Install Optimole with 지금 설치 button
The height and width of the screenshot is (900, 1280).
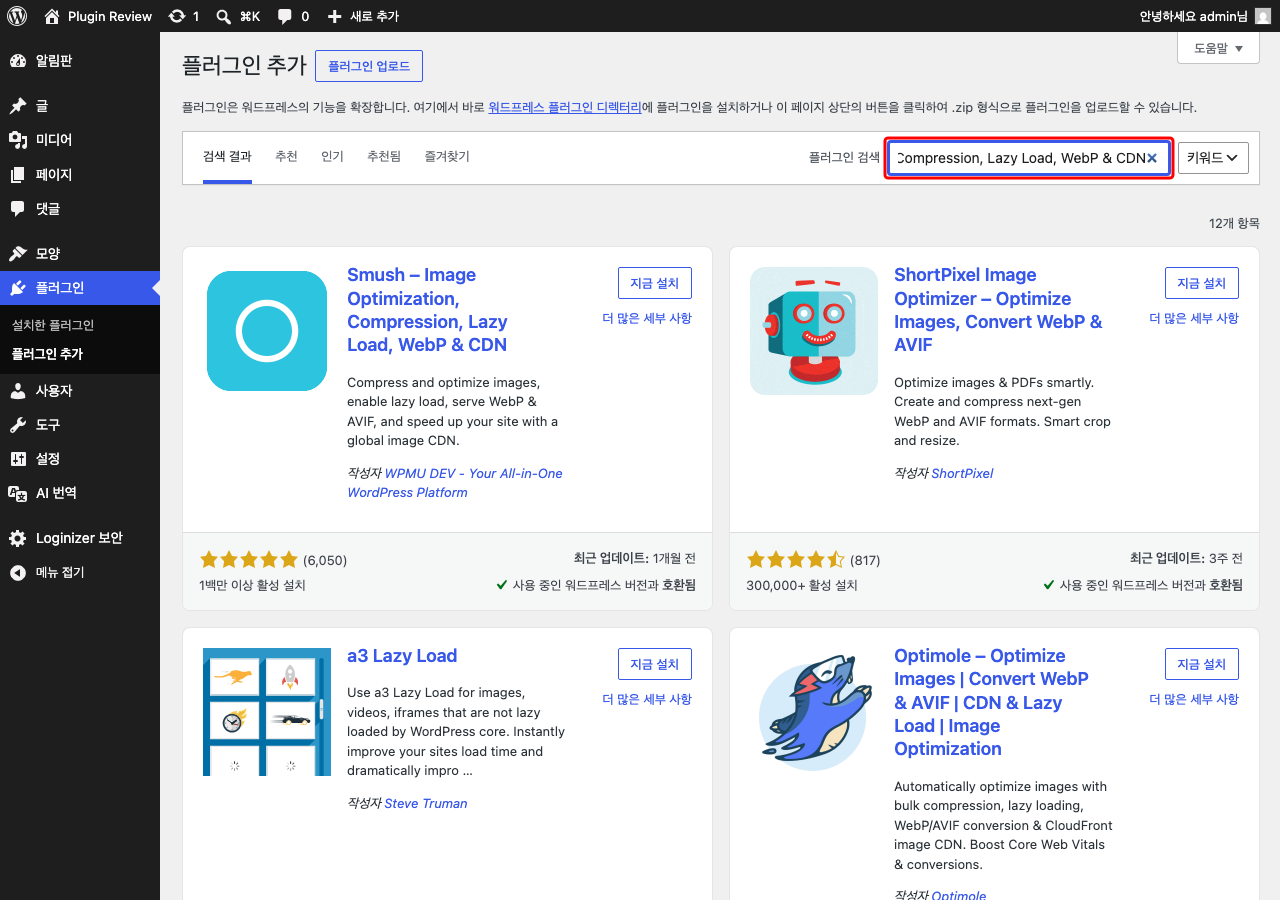click(x=1202, y=664)
